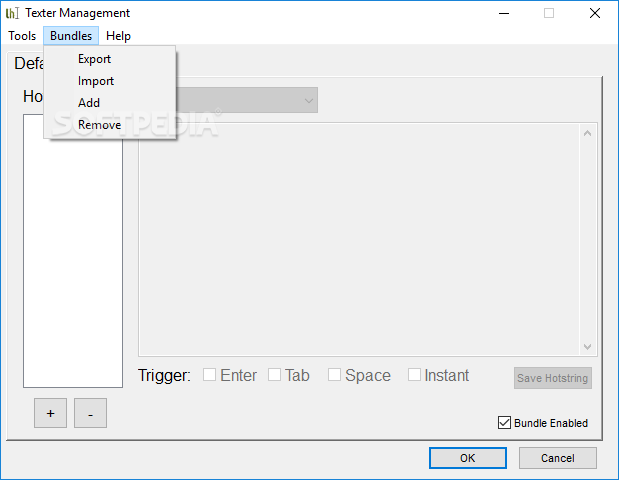Check the Instant trigger checkbox
The width and height of the screenshot is (619, 480).
pyautogui.click(x=414, y=375)
